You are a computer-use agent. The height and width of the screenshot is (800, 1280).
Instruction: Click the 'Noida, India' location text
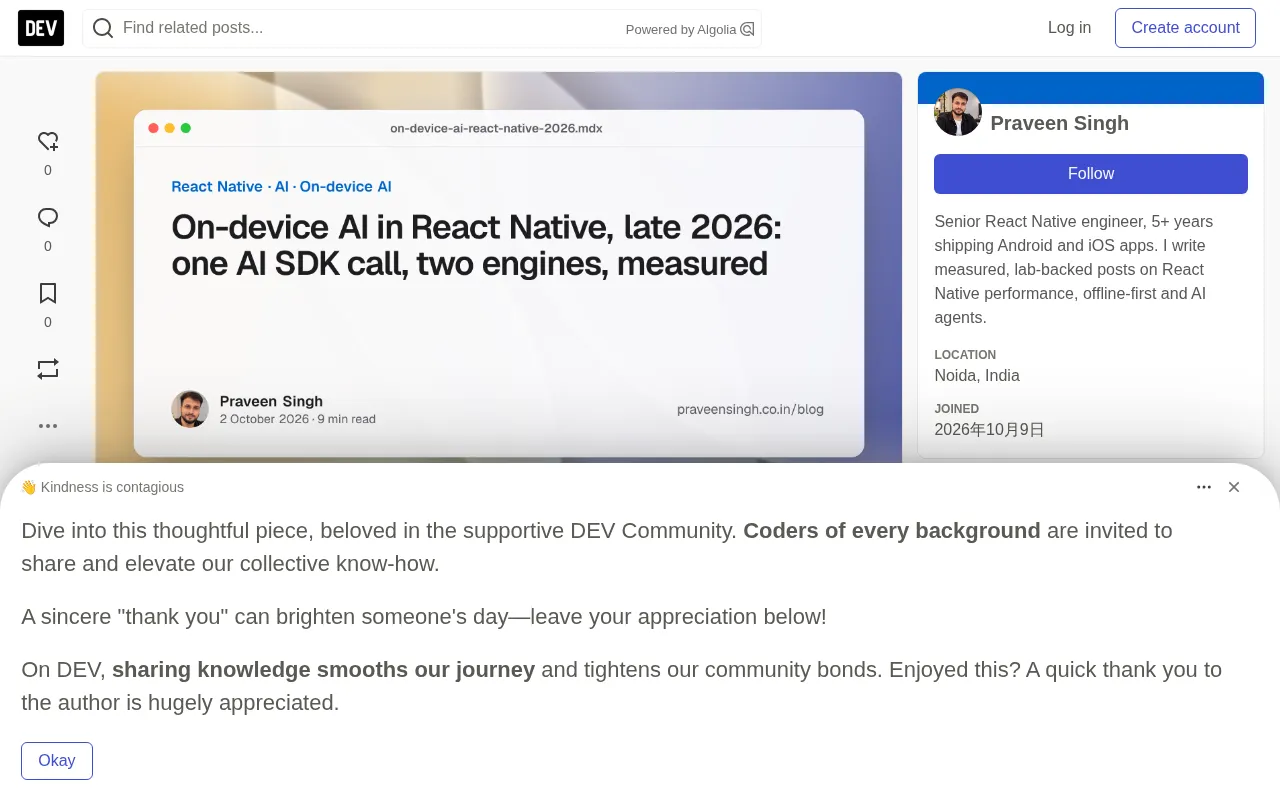pyautogui.click(x=977, y=376)
